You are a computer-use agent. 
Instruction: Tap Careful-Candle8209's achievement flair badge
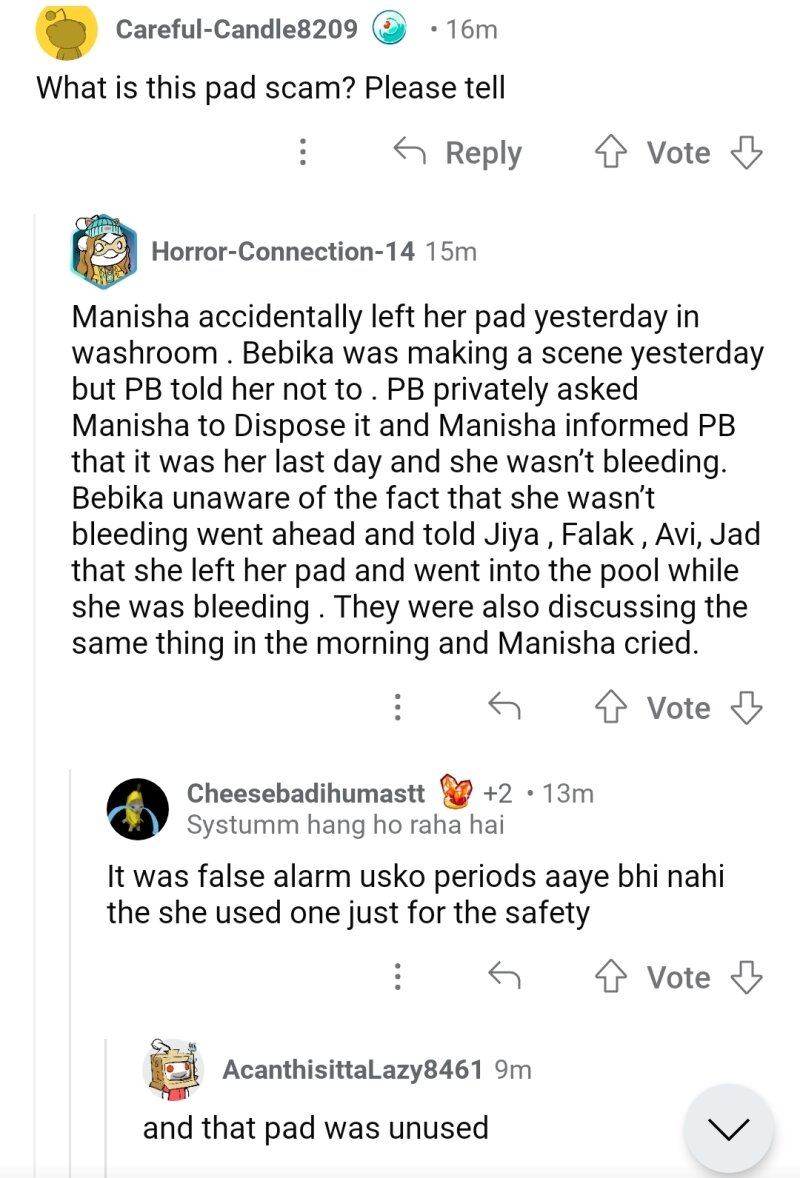390,30
